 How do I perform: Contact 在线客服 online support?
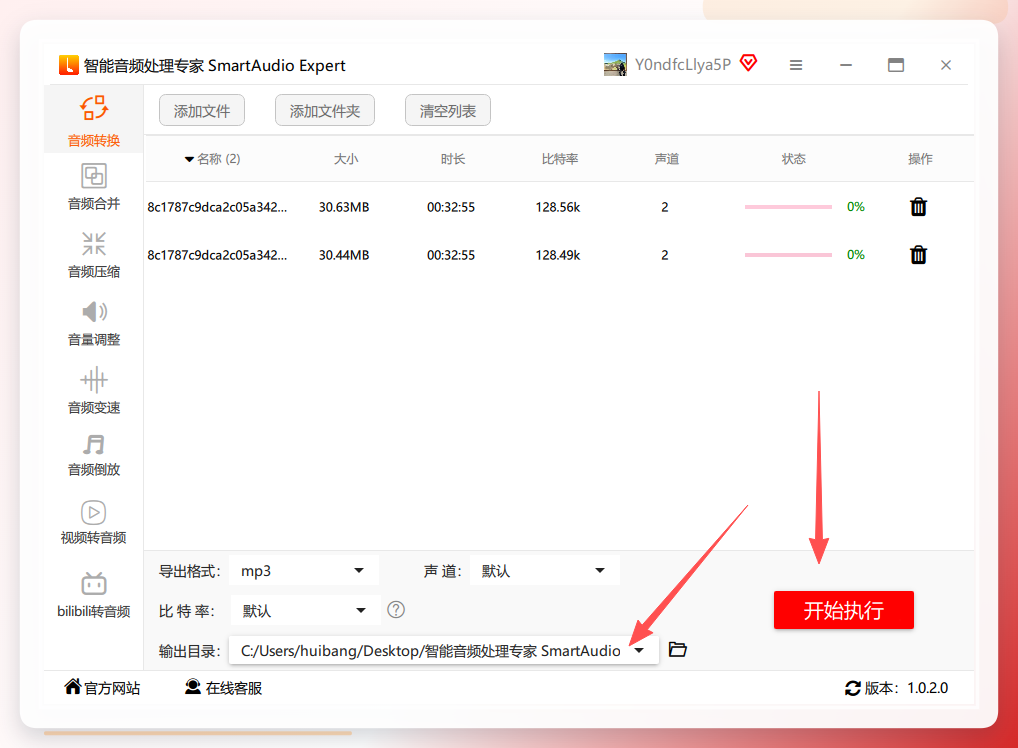(223, 688)
